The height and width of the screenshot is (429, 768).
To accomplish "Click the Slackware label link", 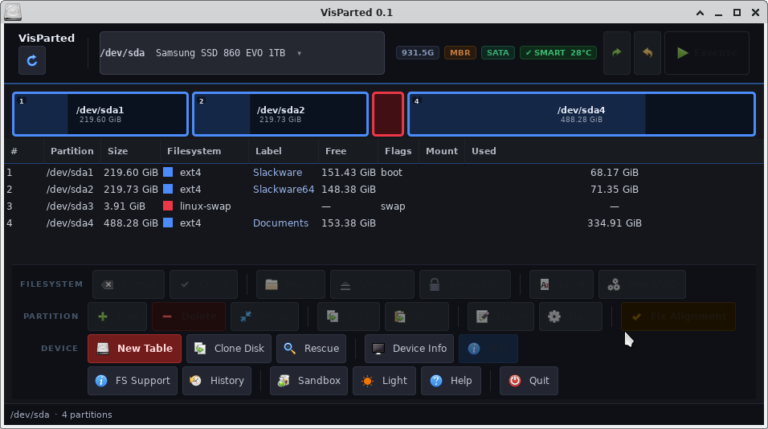I will [x=277, y=172].
